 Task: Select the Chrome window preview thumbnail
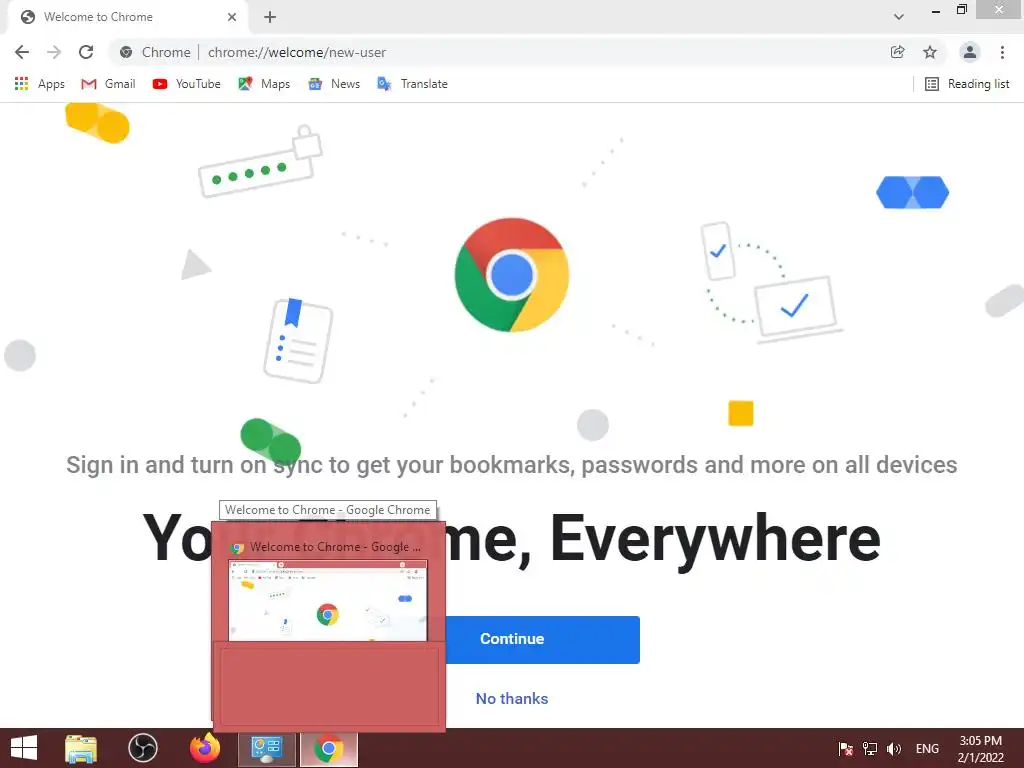[x=328, y=601]
